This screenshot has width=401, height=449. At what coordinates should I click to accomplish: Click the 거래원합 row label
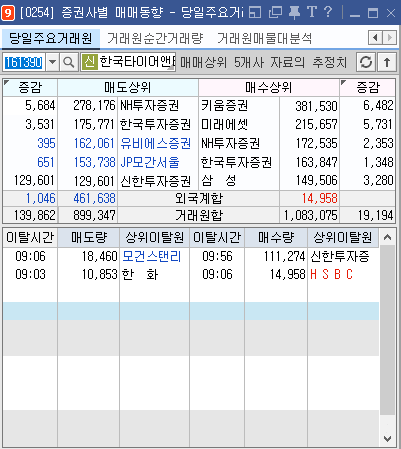[x=199, y=215]
